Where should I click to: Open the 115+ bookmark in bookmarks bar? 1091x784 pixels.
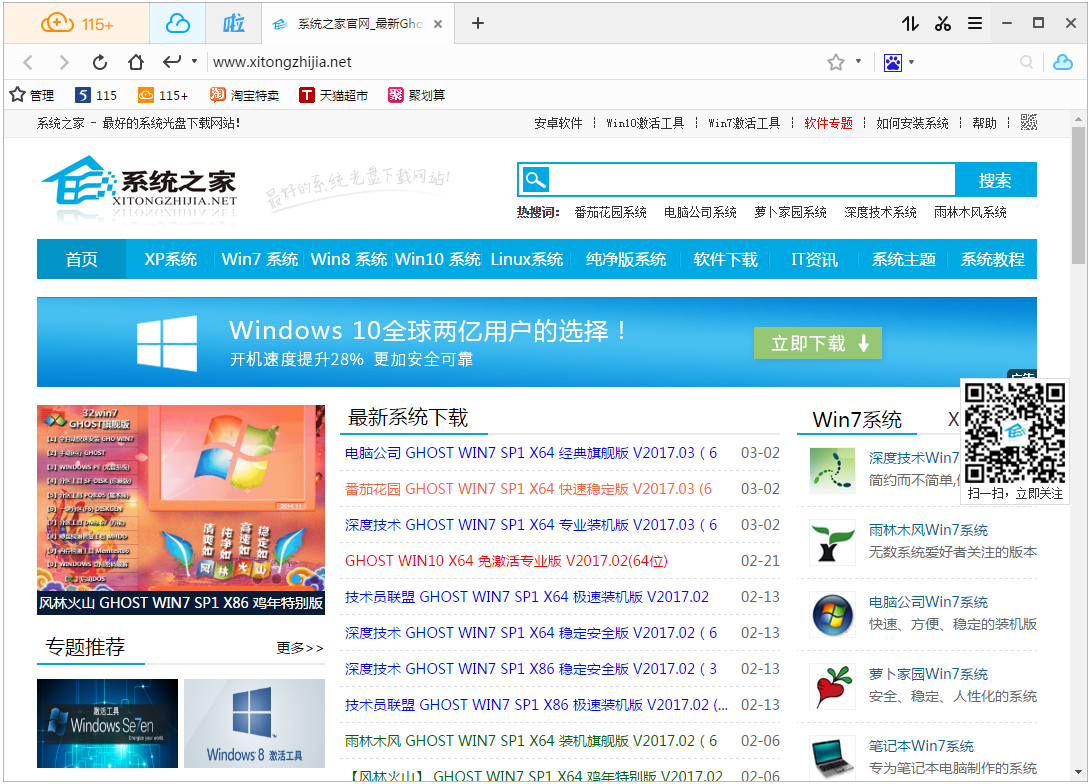[163, 95]
